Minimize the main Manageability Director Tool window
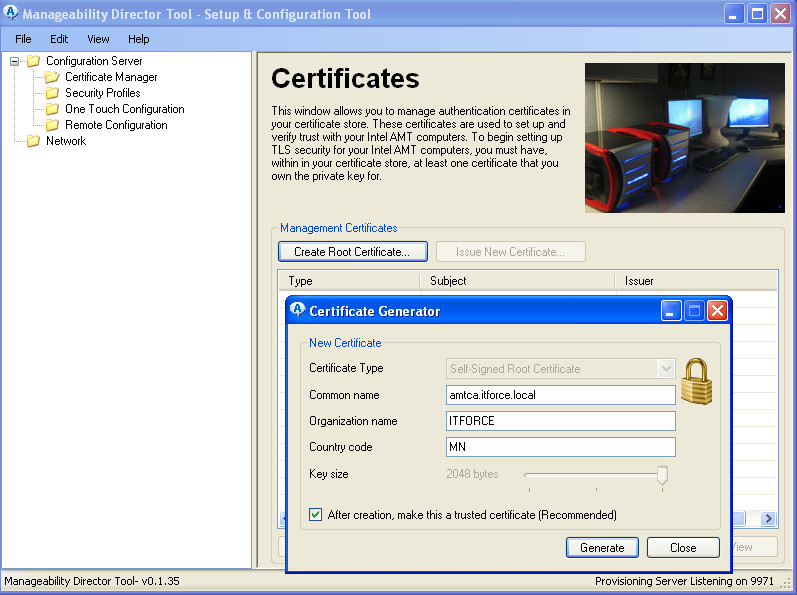This screenshot has height=595, width=797. tap(733, 14)
